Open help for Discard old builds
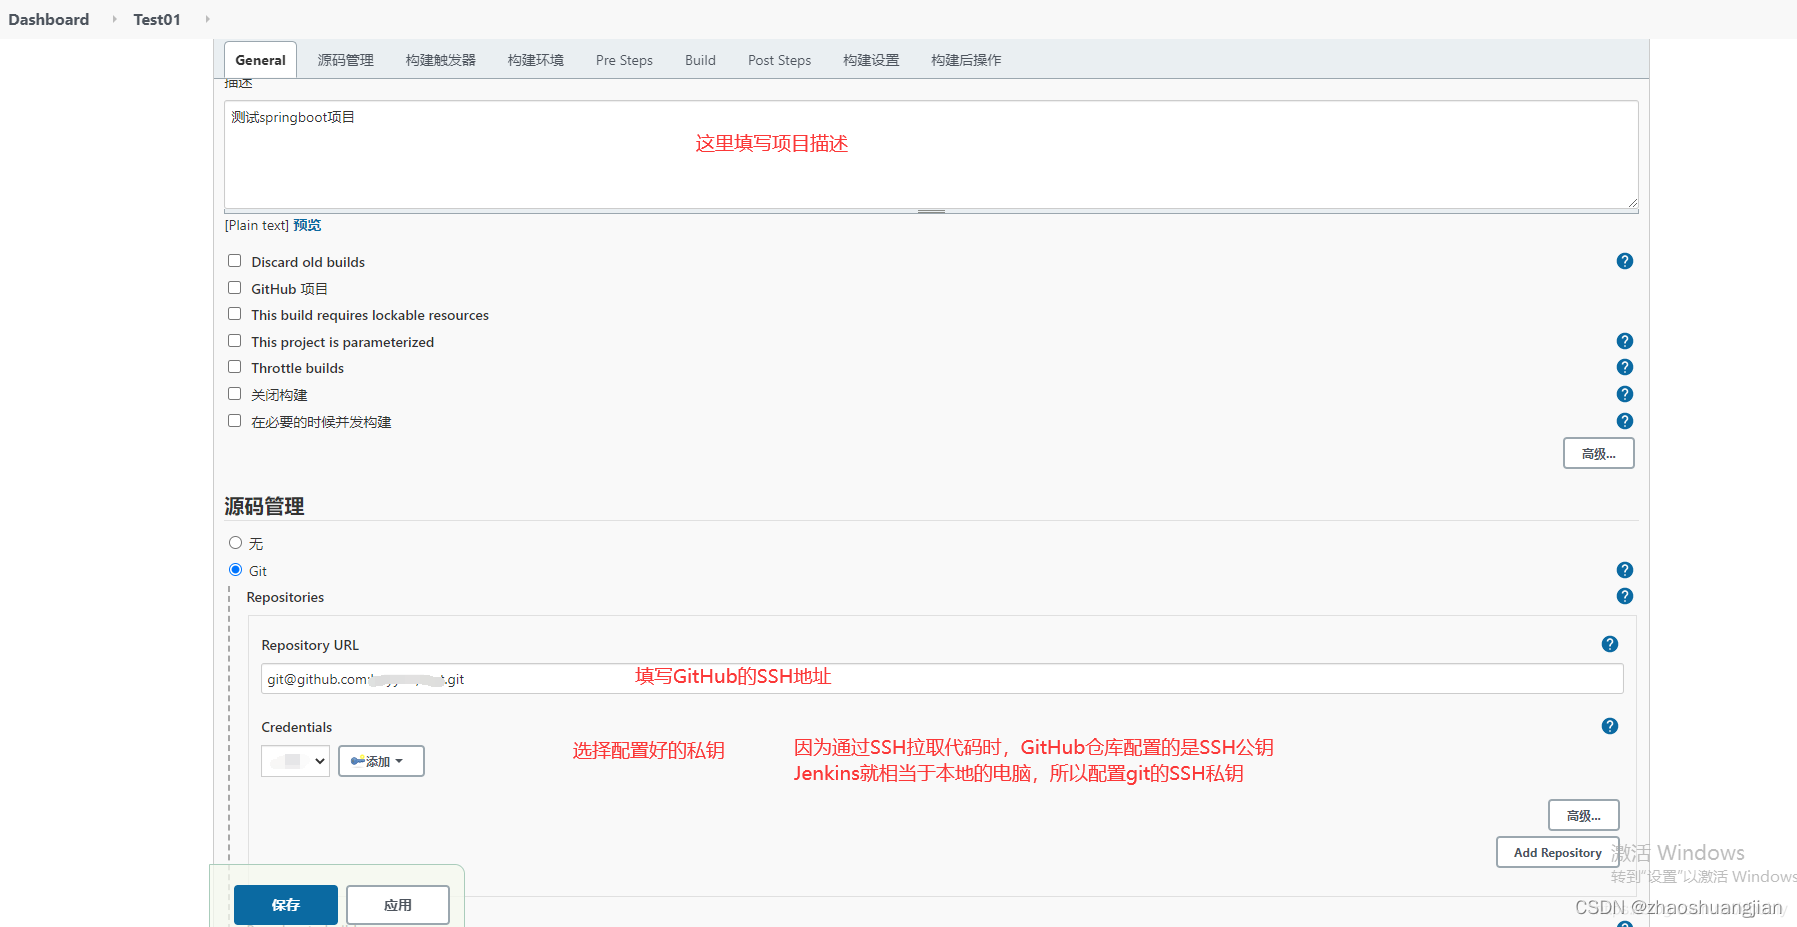1797x927 pixels. click(x=1624, y=261)
